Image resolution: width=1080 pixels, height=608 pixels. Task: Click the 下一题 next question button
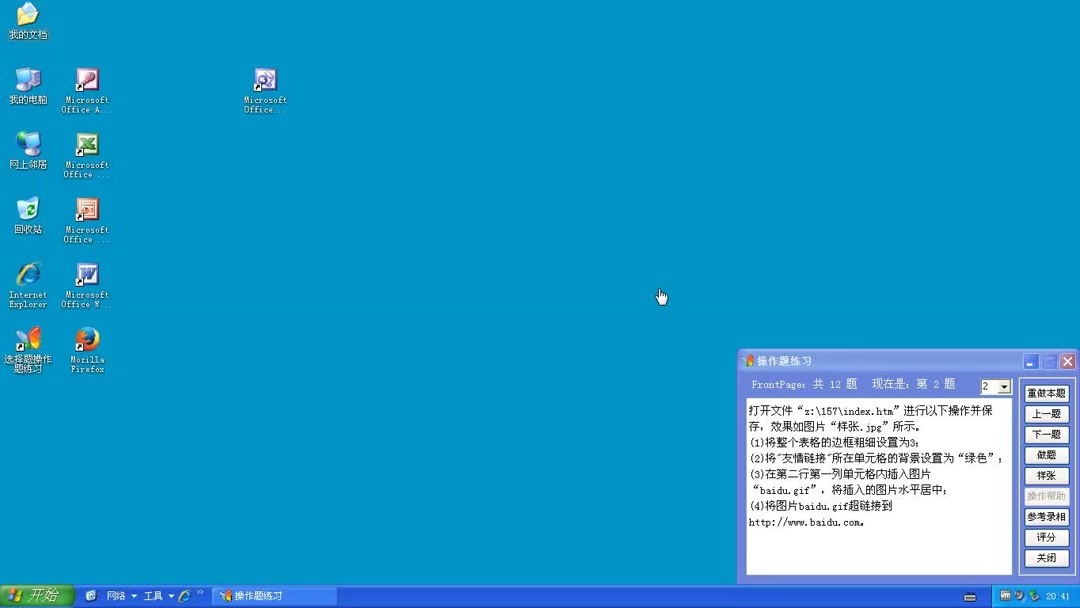(x=1046, y=434)
